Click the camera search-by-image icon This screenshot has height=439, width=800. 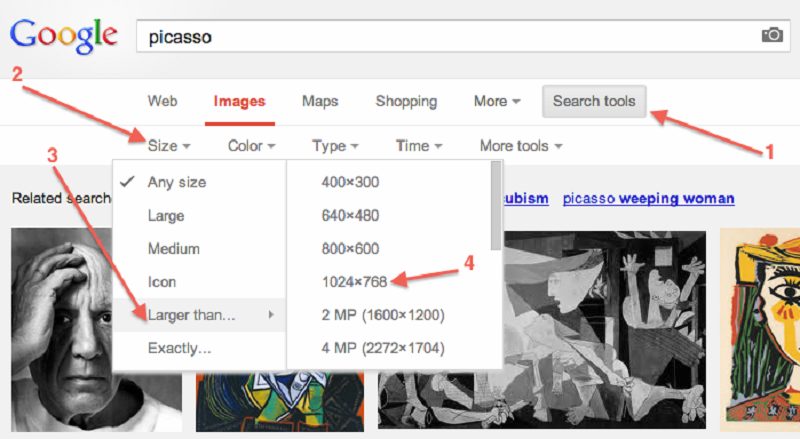[x=772, y=35]
